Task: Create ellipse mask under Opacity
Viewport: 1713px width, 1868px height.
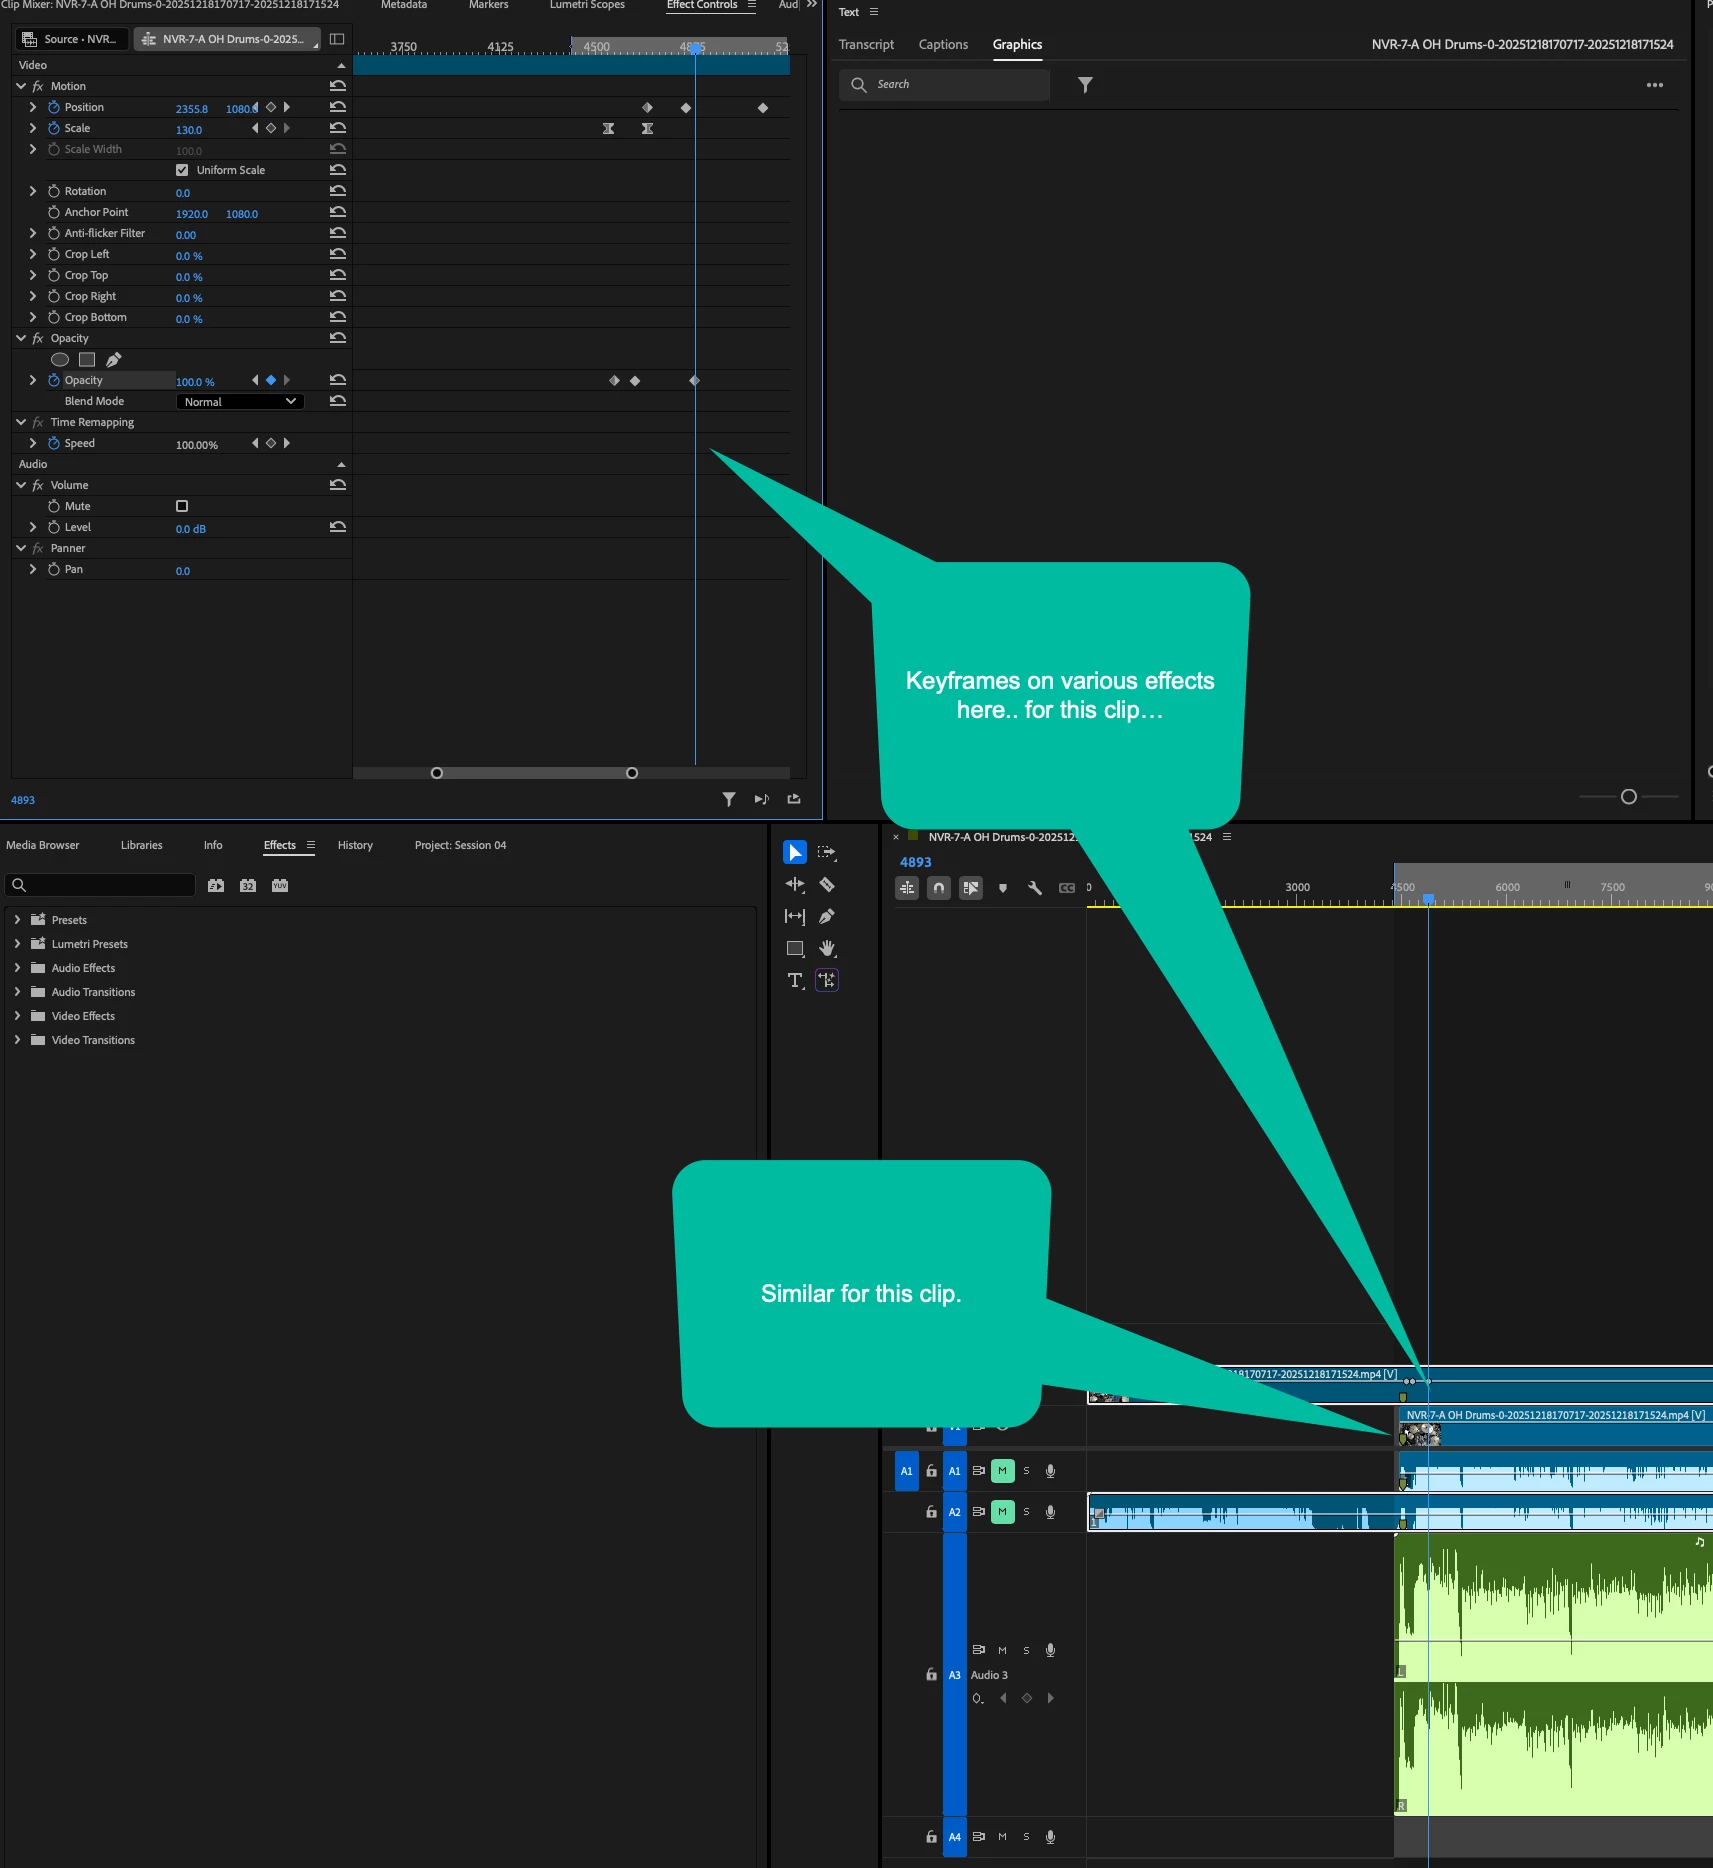Action: (x=60, y=359)
